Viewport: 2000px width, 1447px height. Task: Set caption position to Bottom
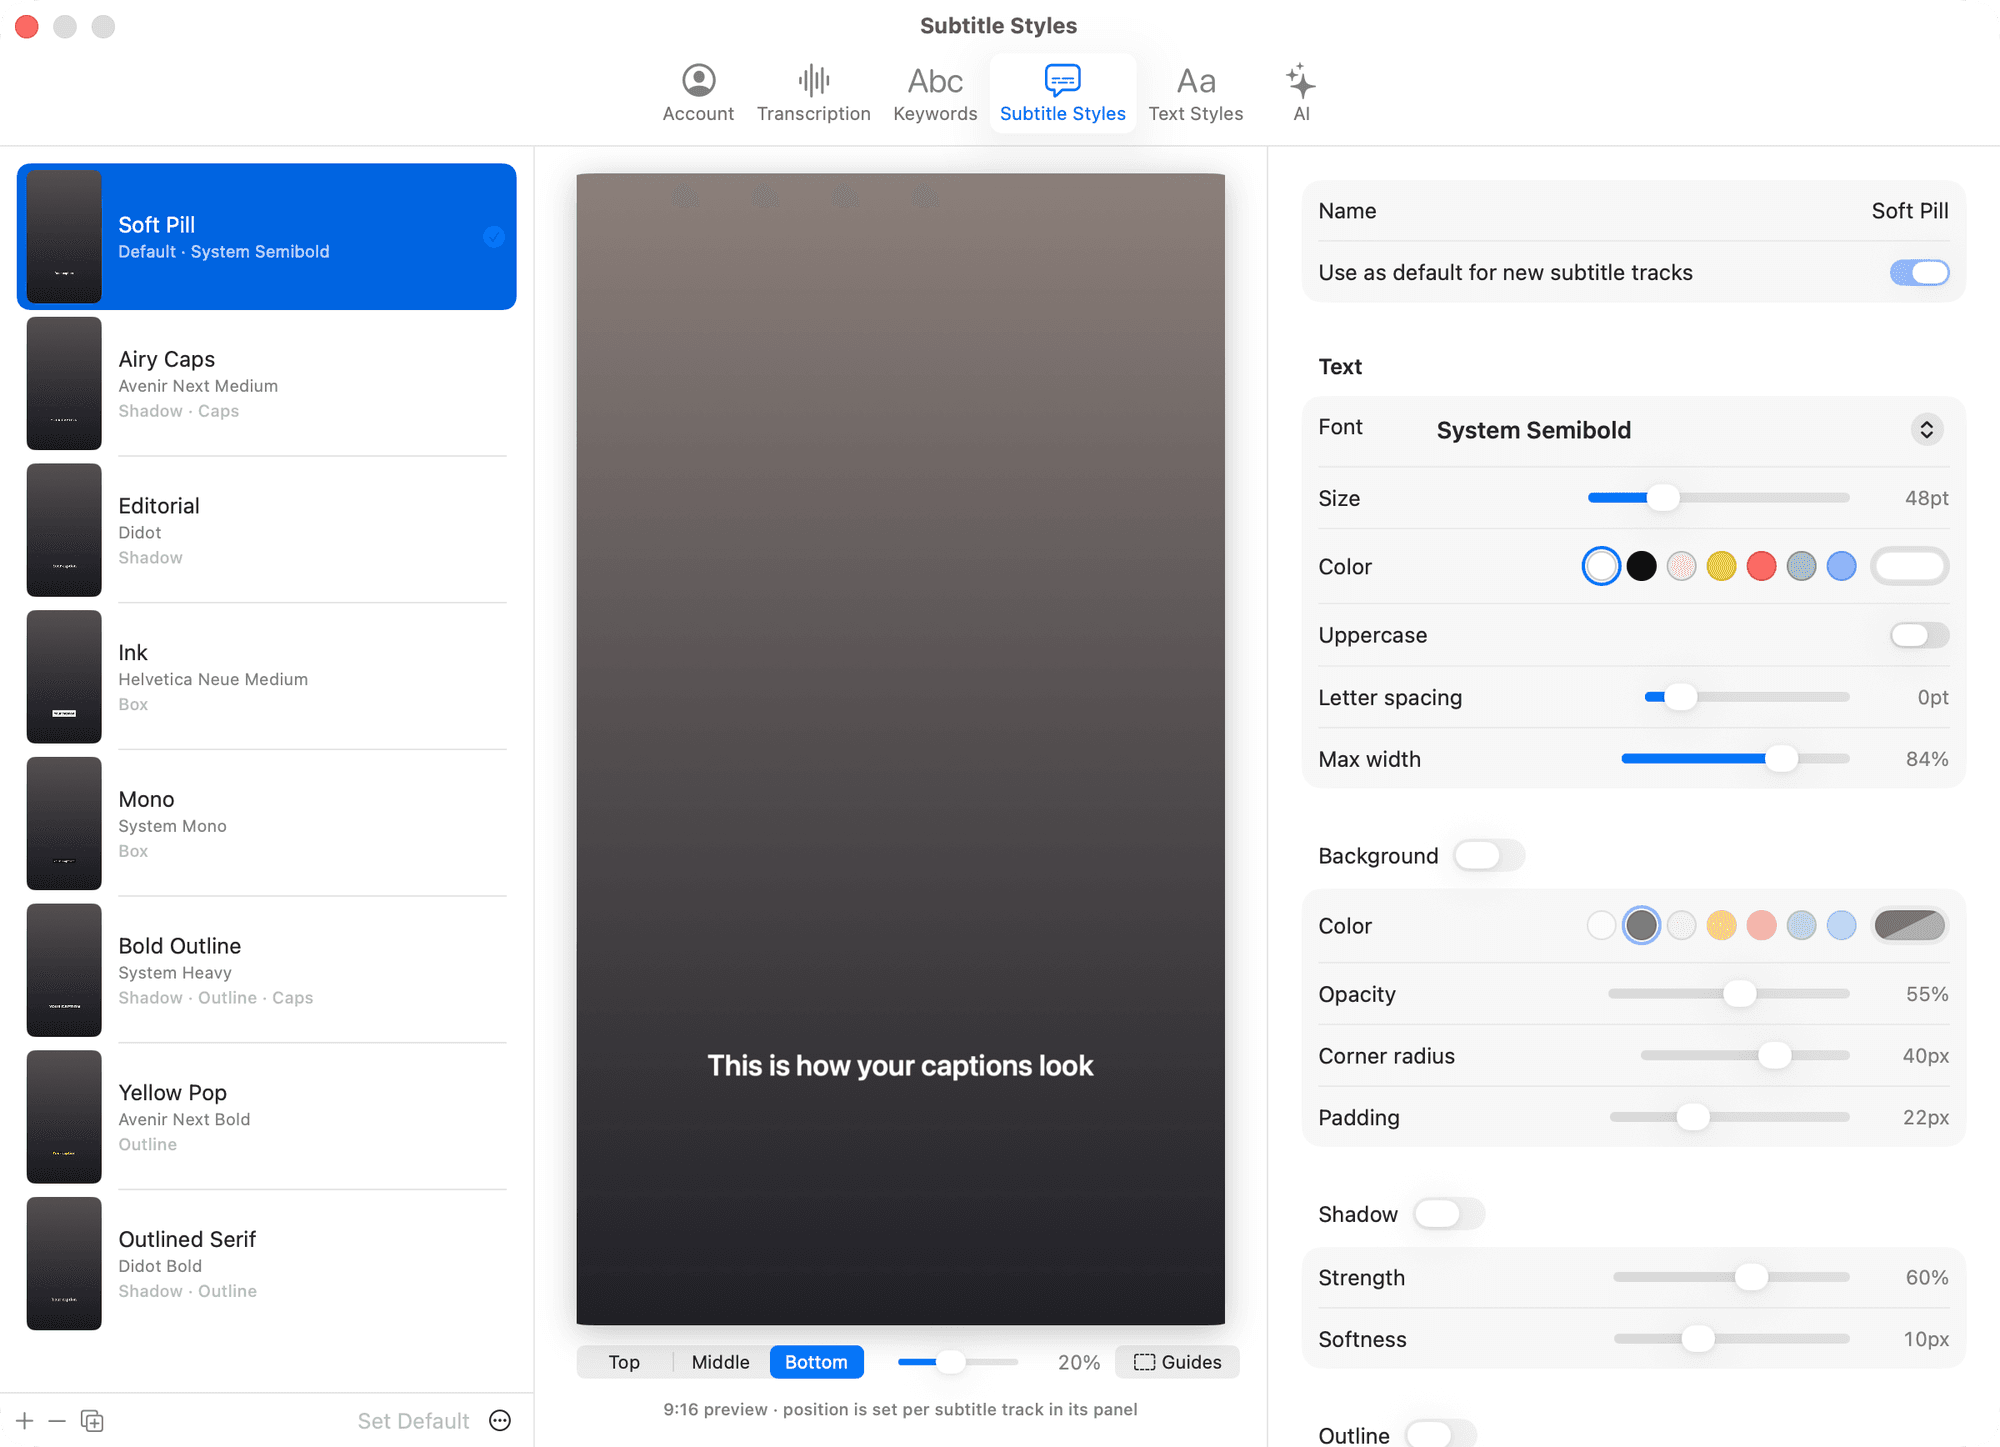[x=816, y=1362]
